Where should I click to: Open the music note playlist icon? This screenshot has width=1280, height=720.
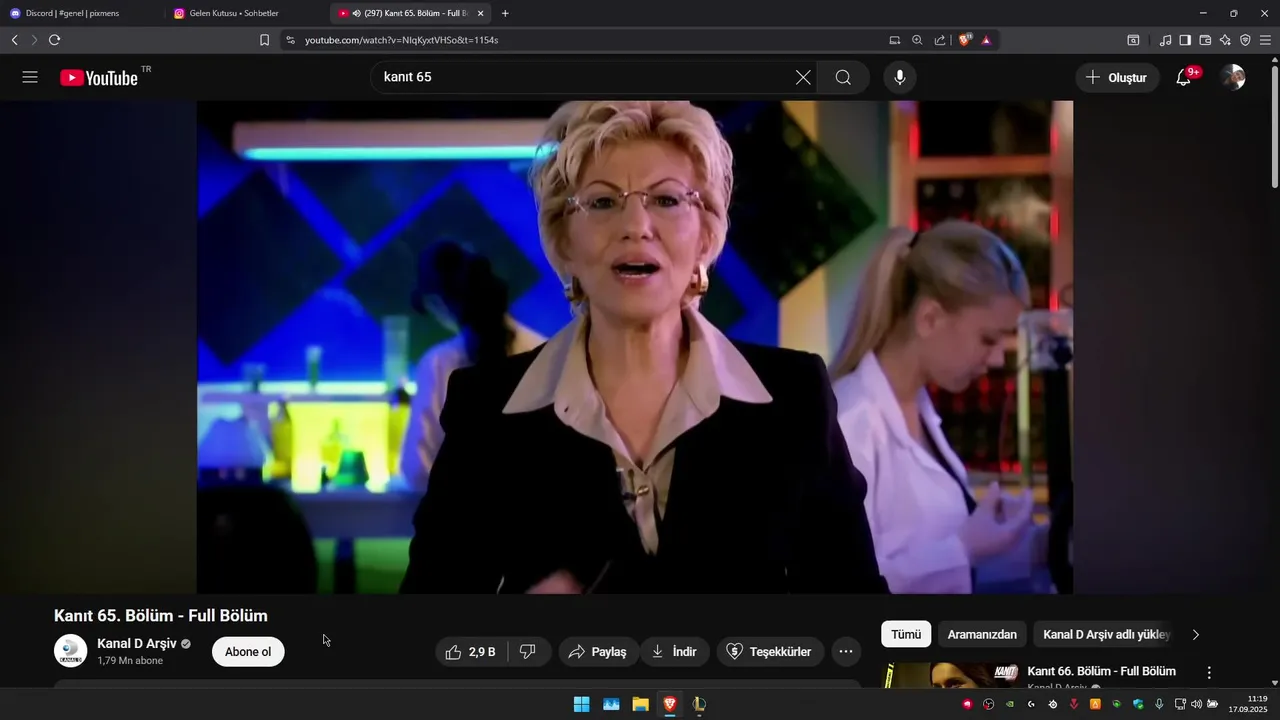[1165, 40]
